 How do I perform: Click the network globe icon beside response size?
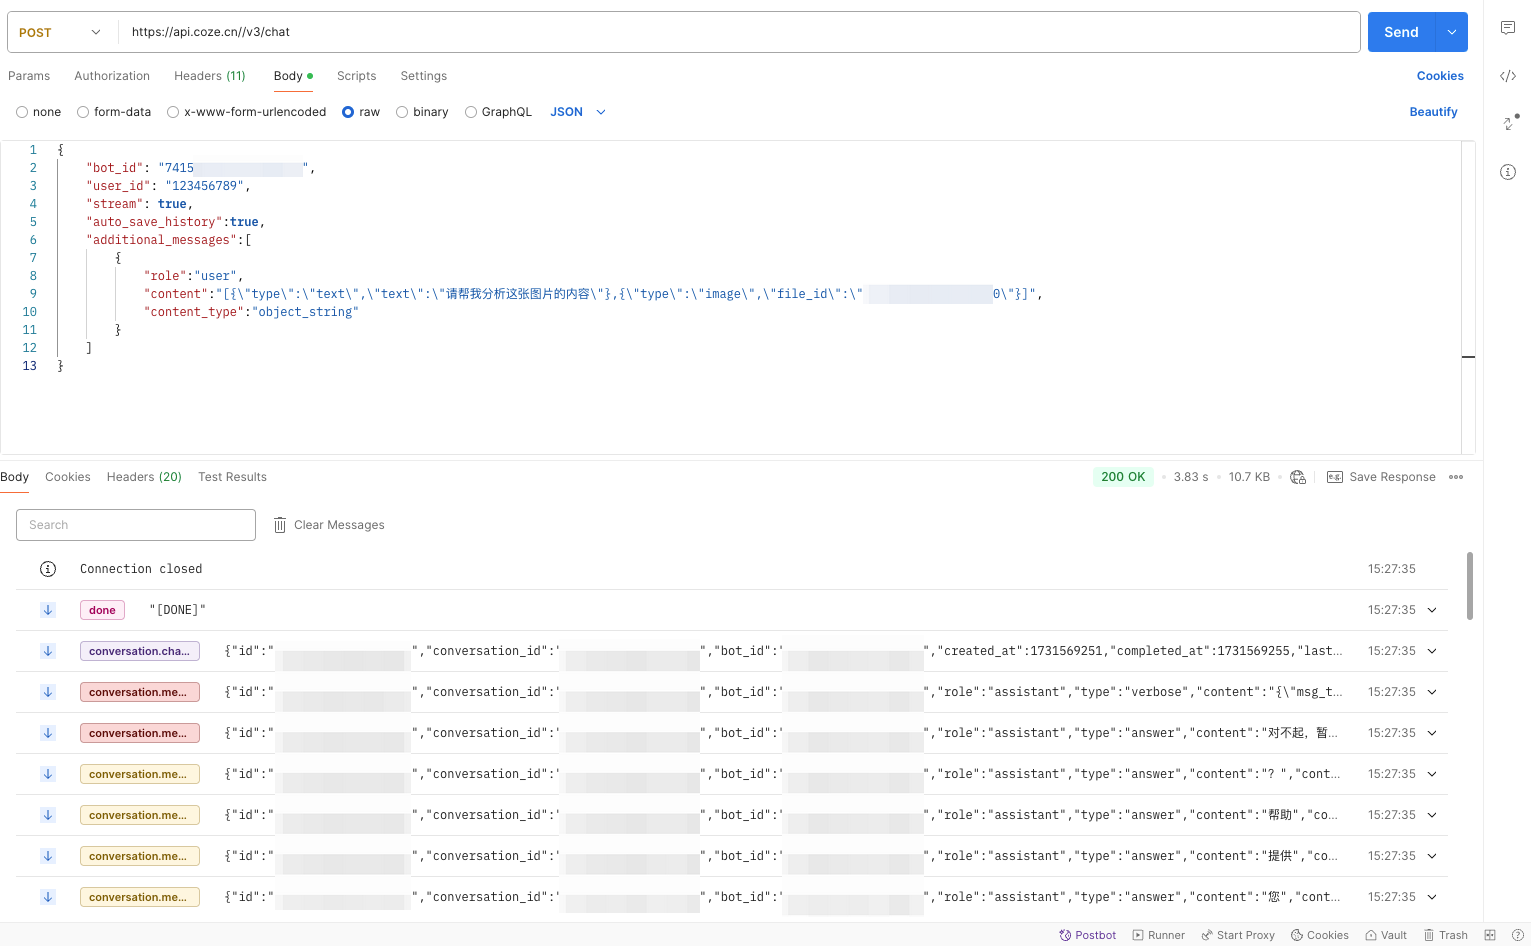1298,477
